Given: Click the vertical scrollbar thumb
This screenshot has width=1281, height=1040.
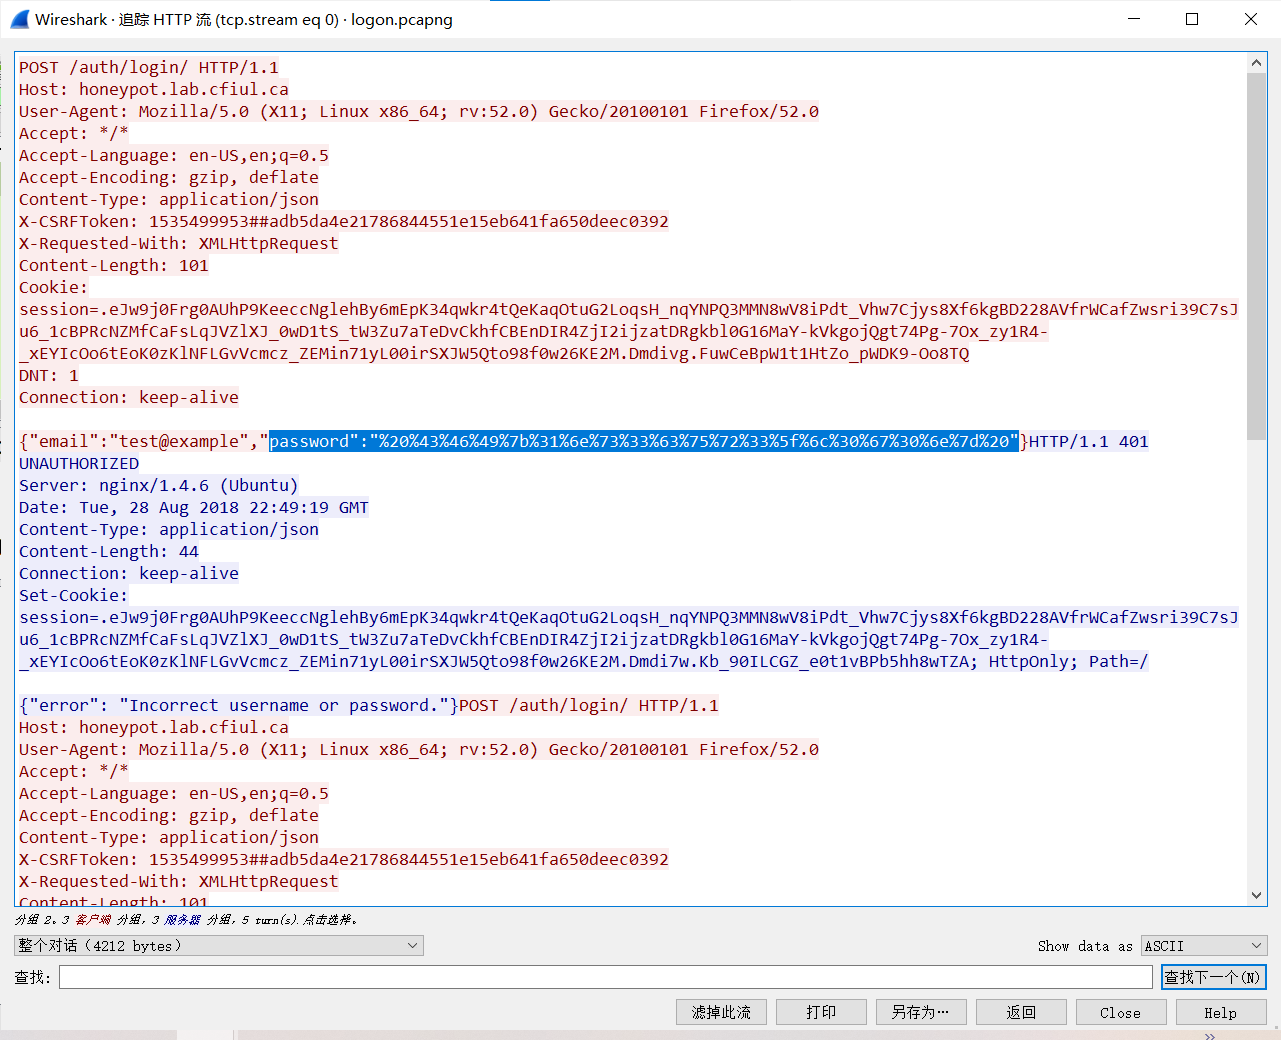Looking at the screenshot, I should (1257, 250).
